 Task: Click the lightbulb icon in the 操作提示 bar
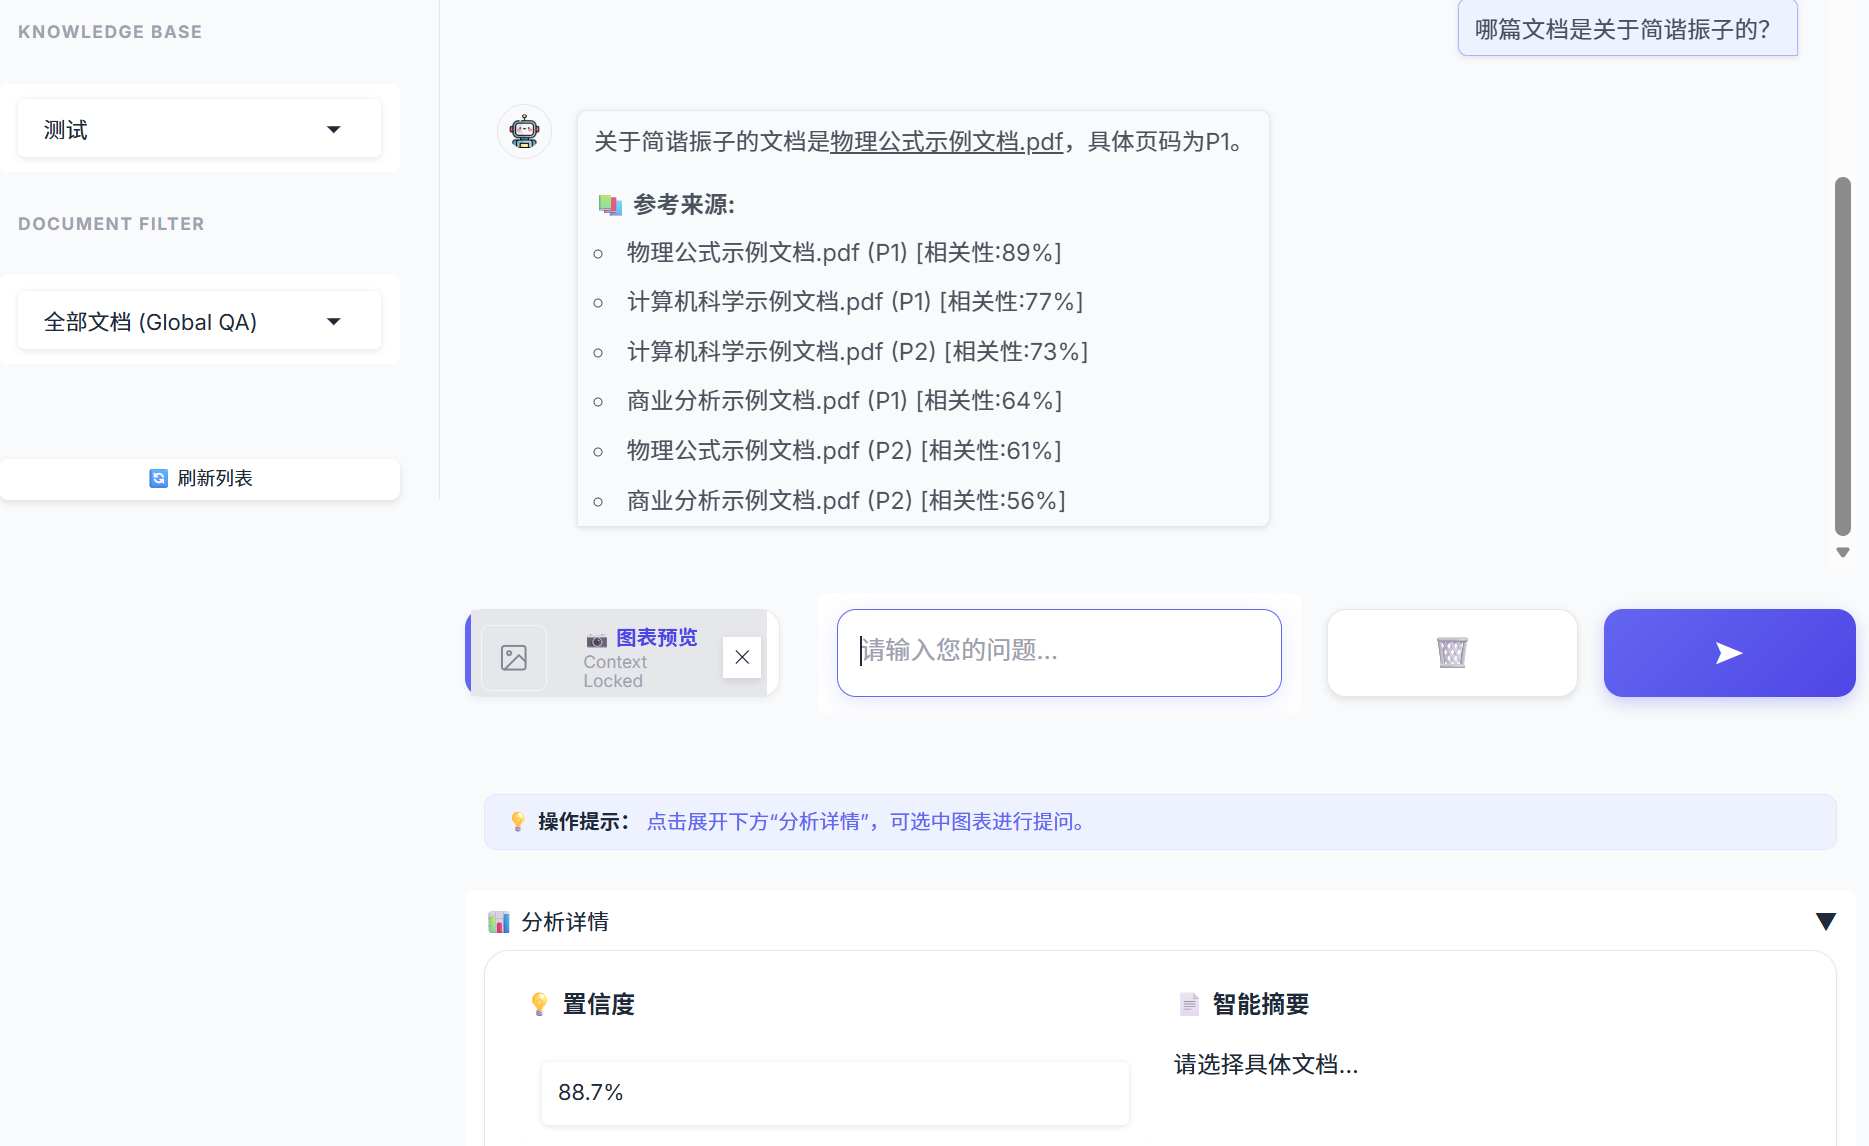[517, 821]
